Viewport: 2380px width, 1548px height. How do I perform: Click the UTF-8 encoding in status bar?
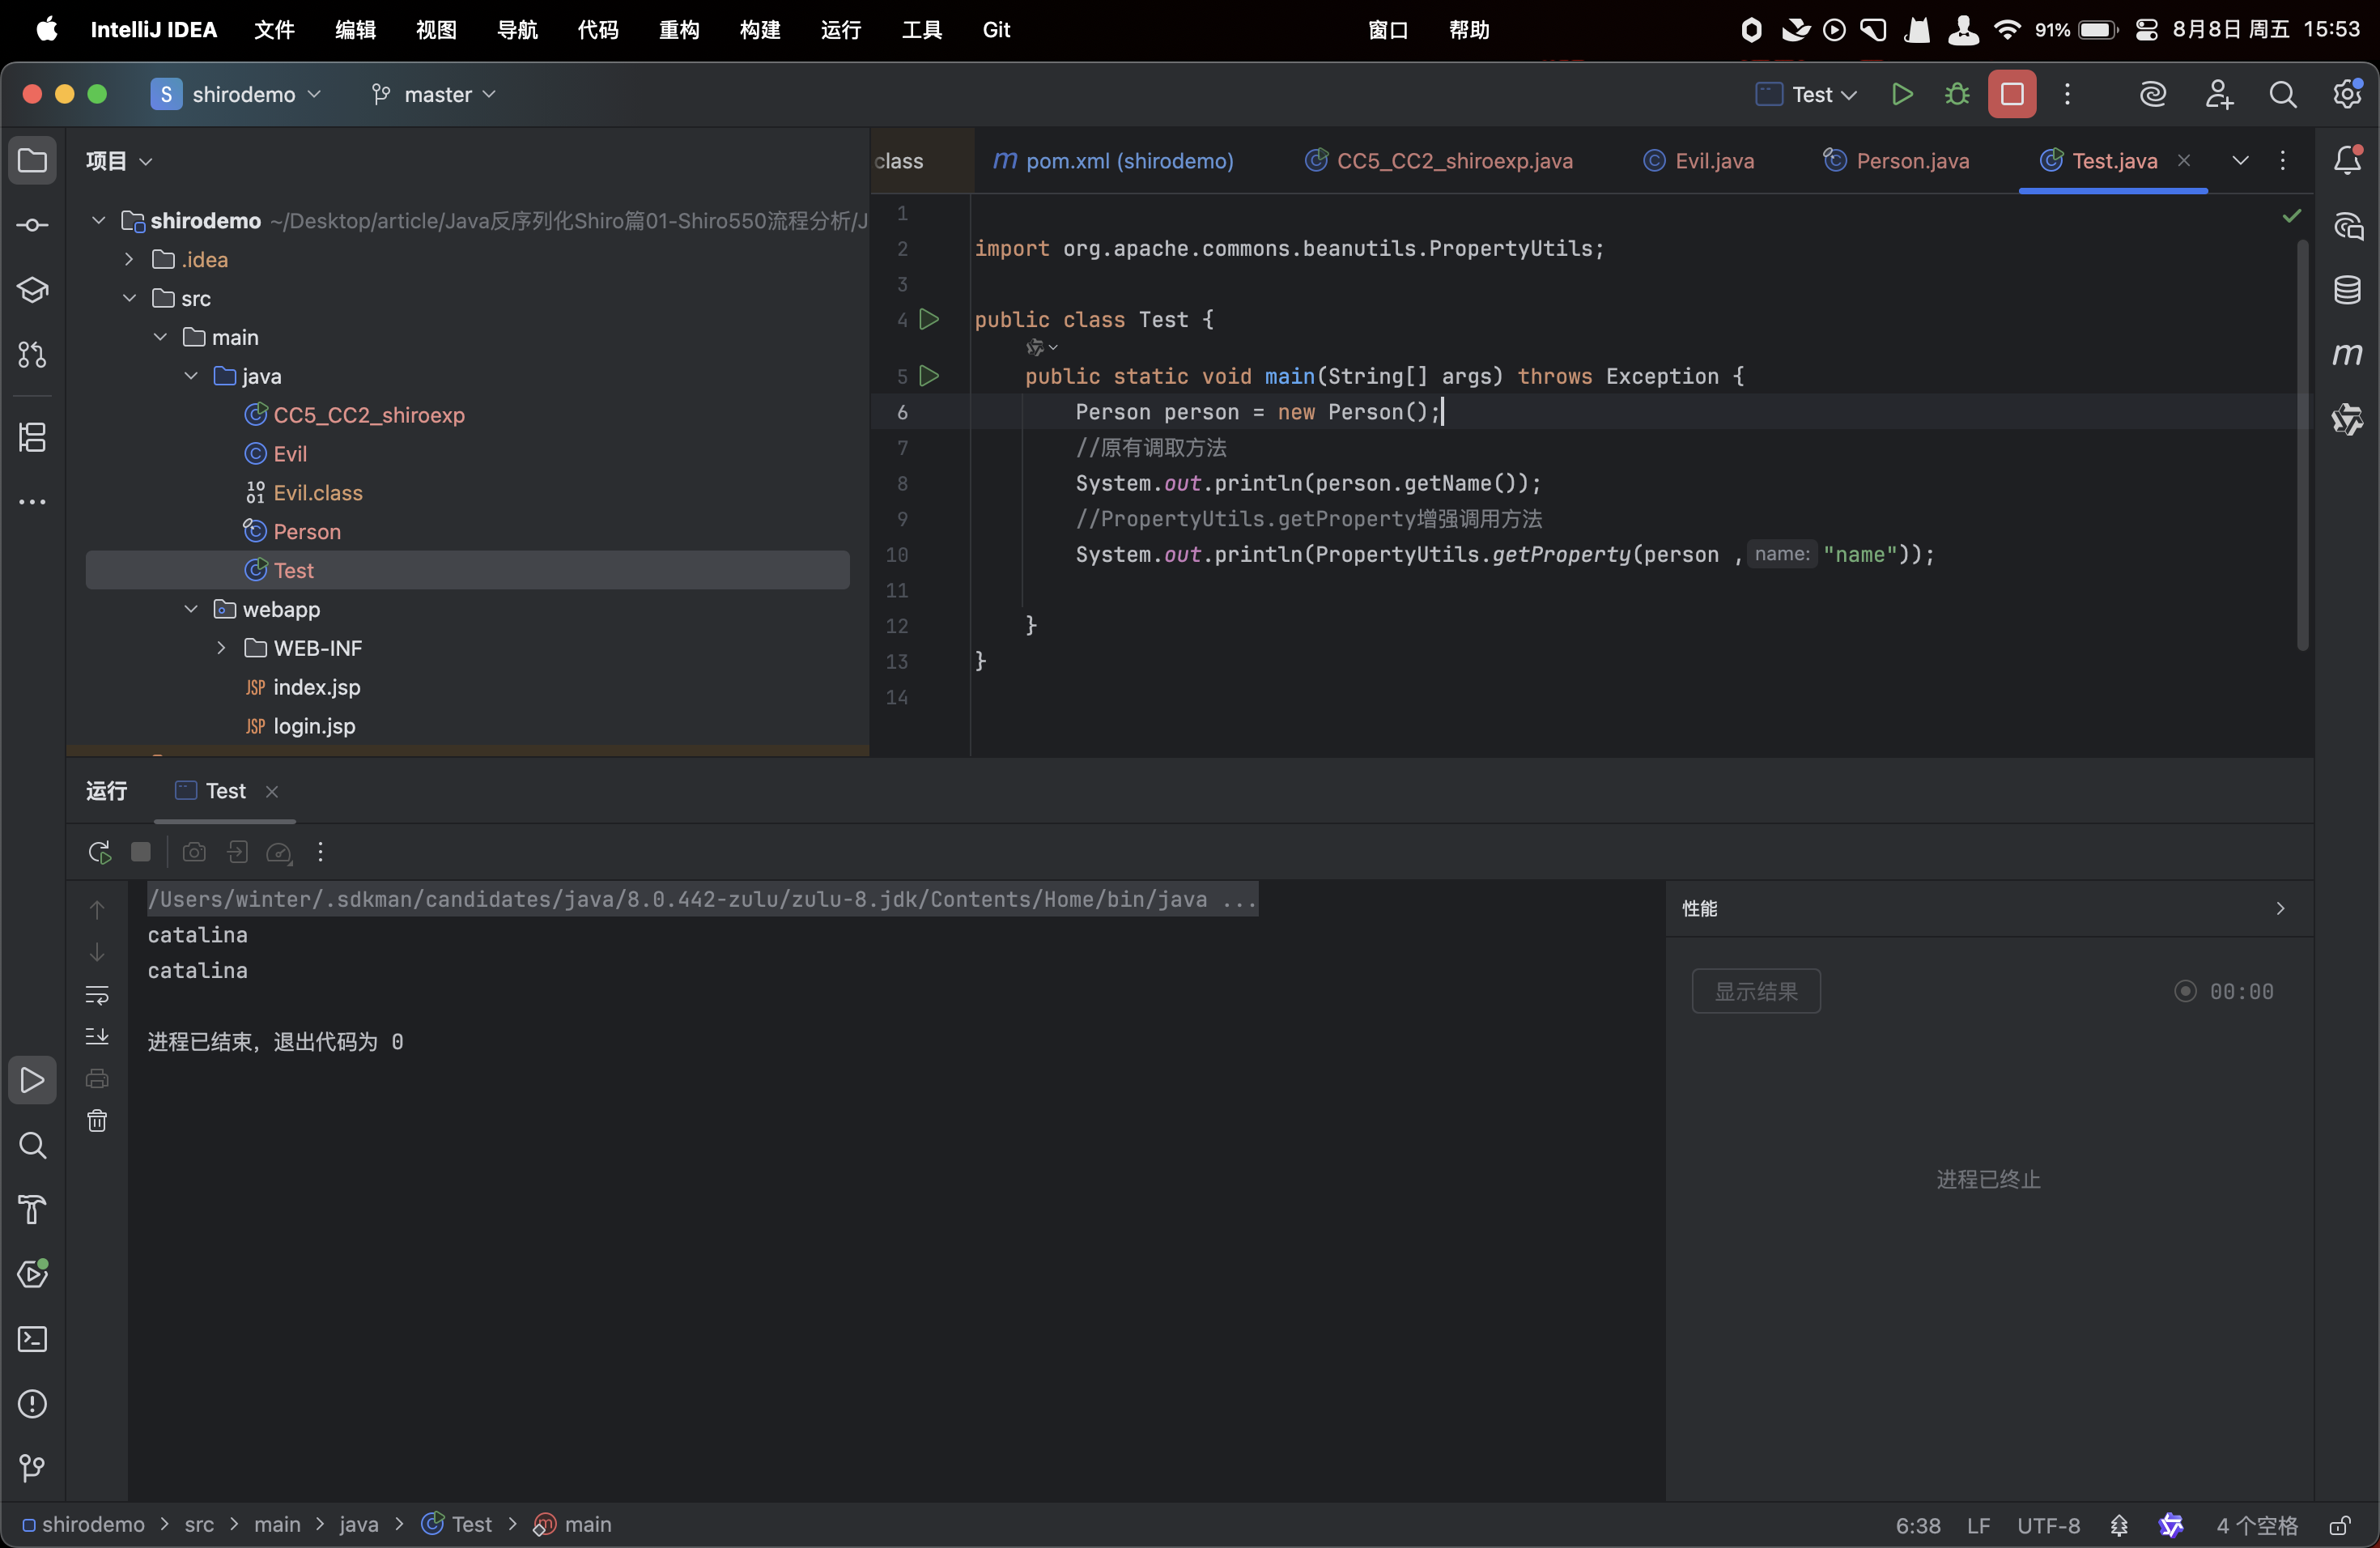(x=2048, y=1525)
